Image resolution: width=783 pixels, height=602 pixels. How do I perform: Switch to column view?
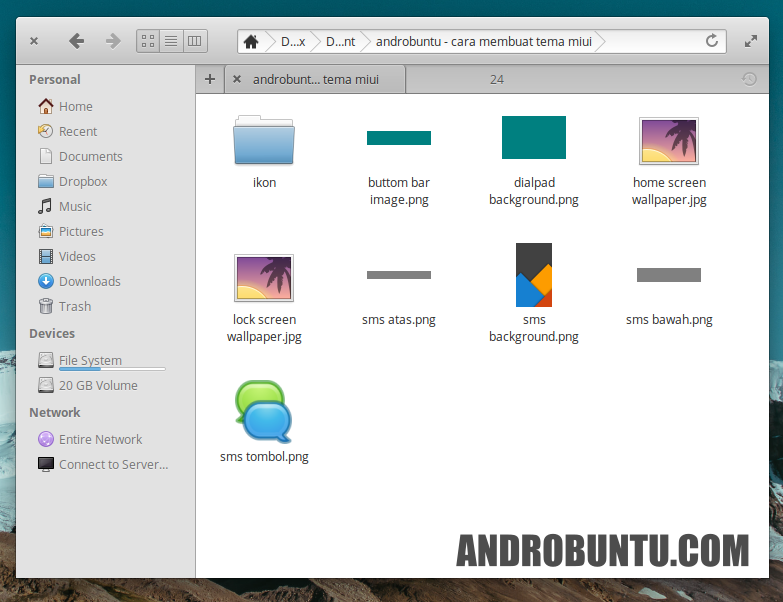(195, 41)
